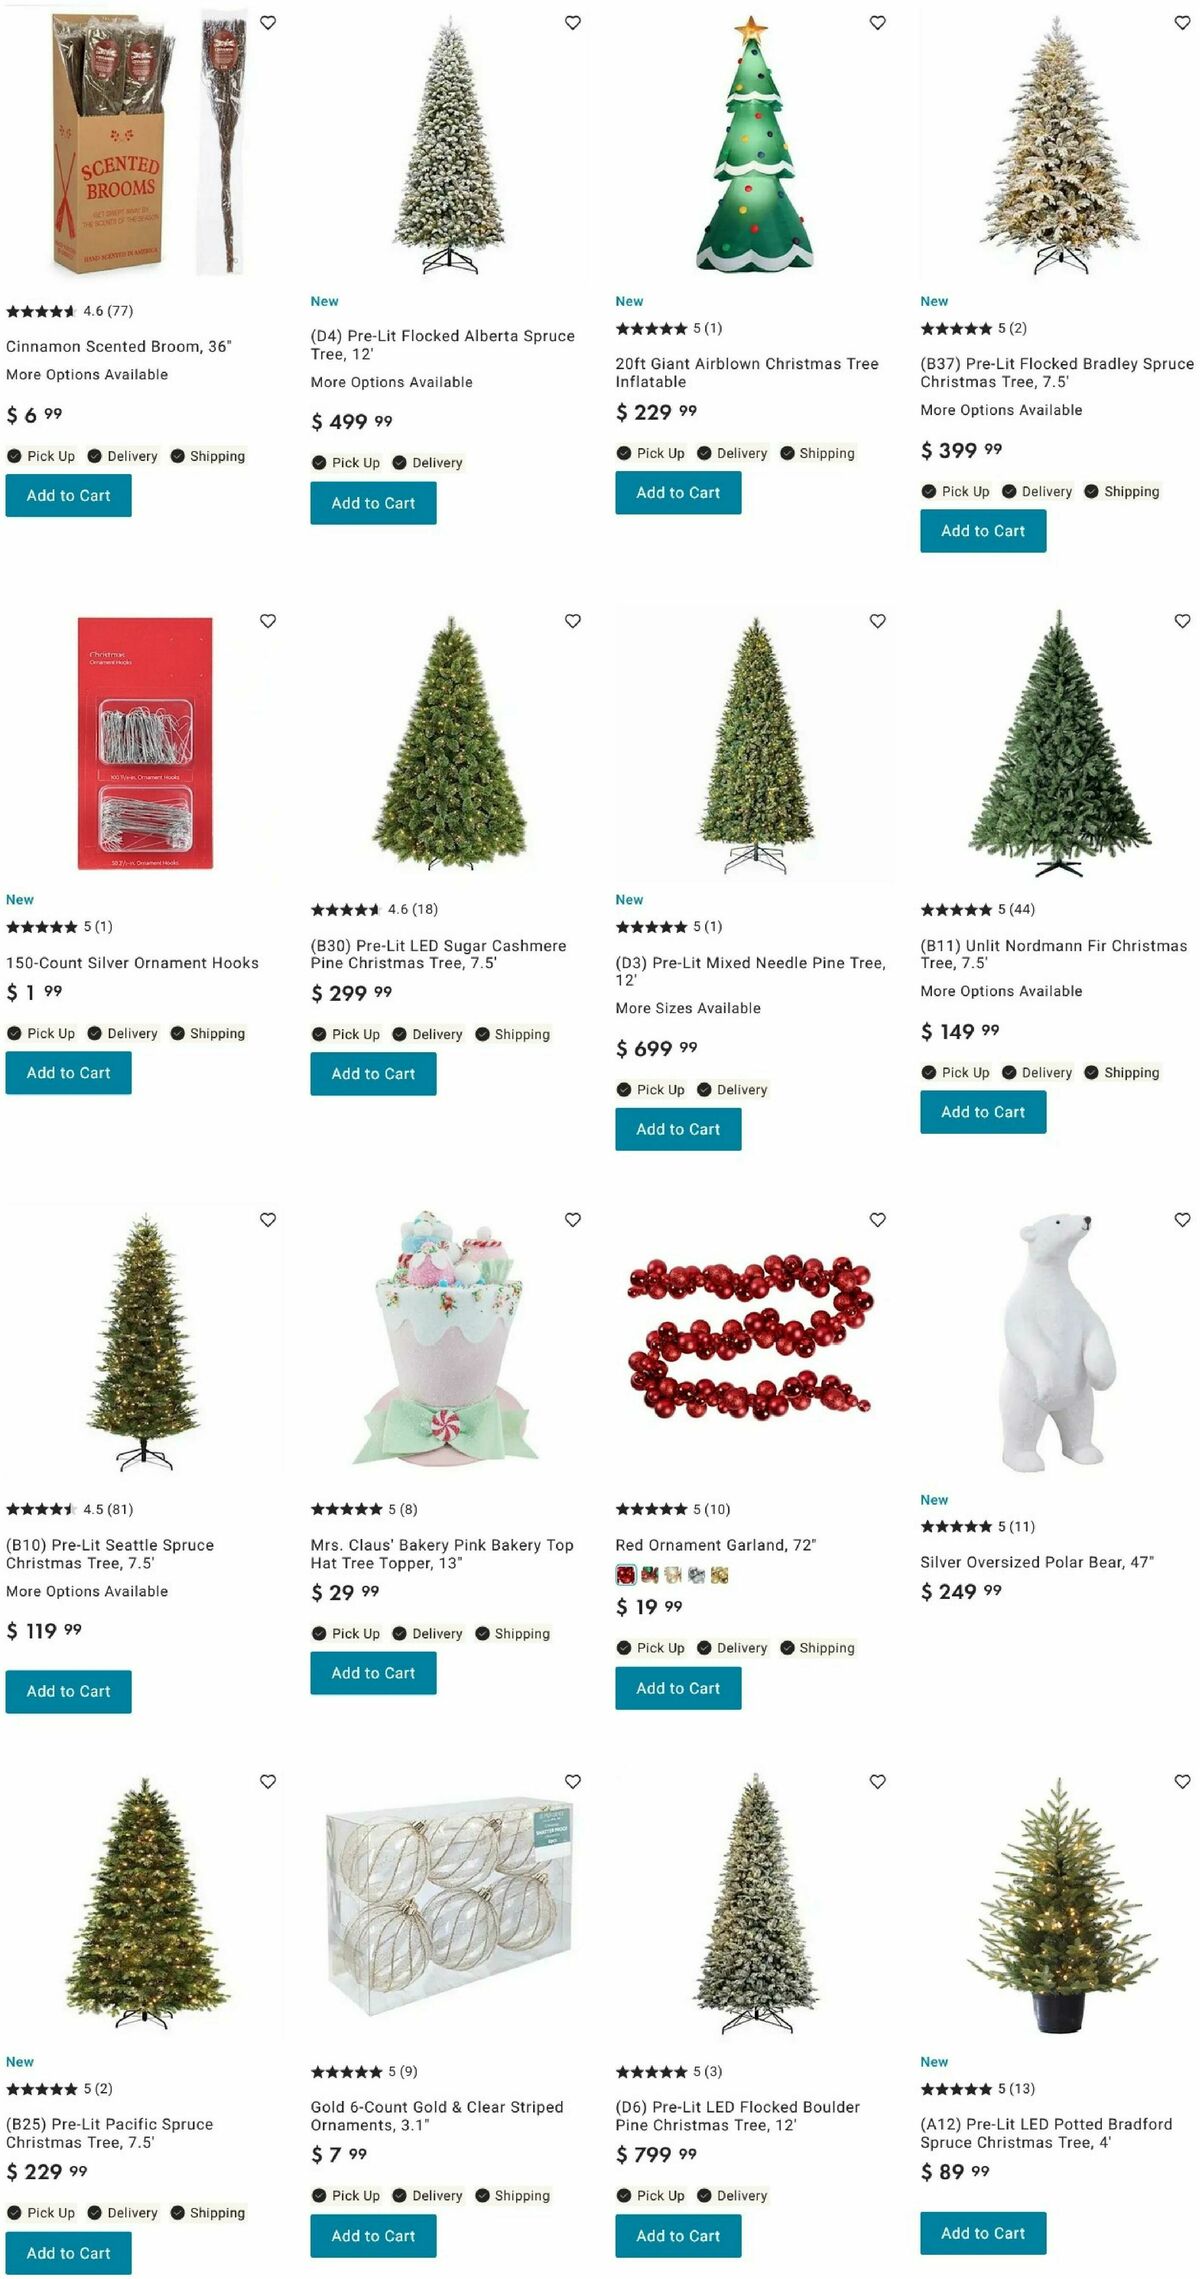The width and height of the screenshot is (1200, 2279).
Task: Click More Options Available under Nordmann Fir
Action: point(1001,991)
